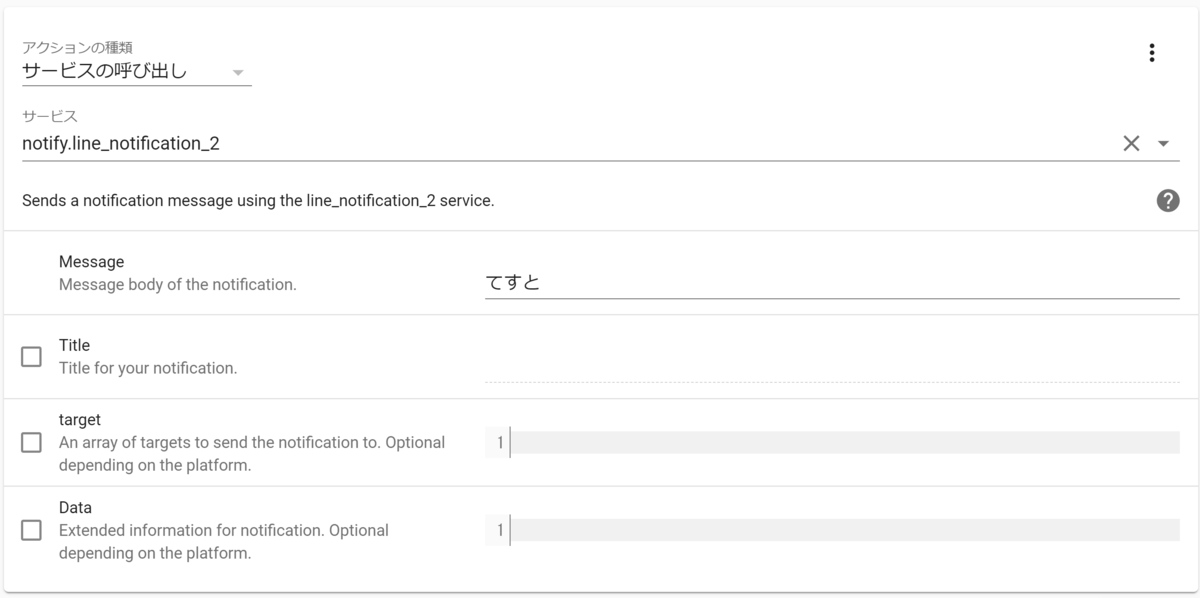Enable the Title checkbox
The width and height of the screenshot is (1200, 598).
31,357
